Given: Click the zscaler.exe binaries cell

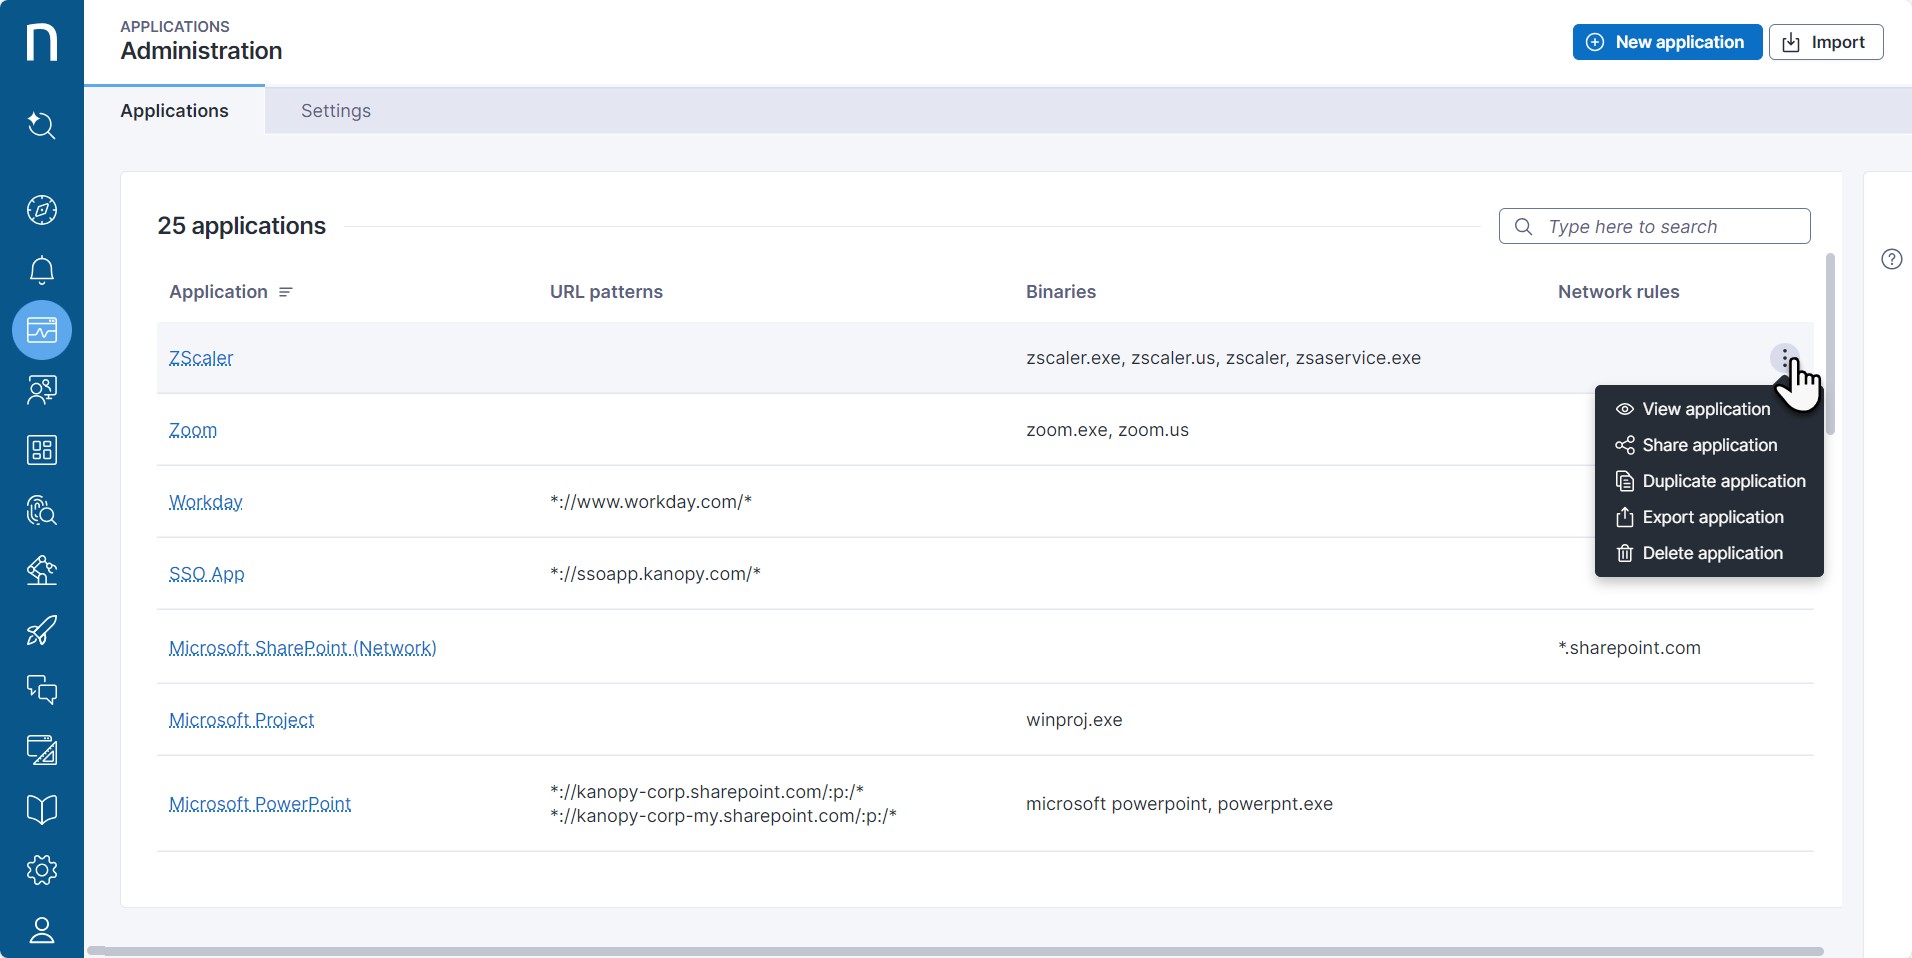Looking at the screenshot, I should click(1223, 358).
